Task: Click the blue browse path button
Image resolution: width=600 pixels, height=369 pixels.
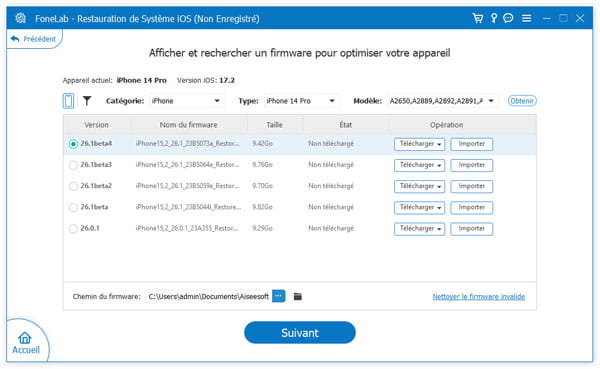Action: [279, 296]
